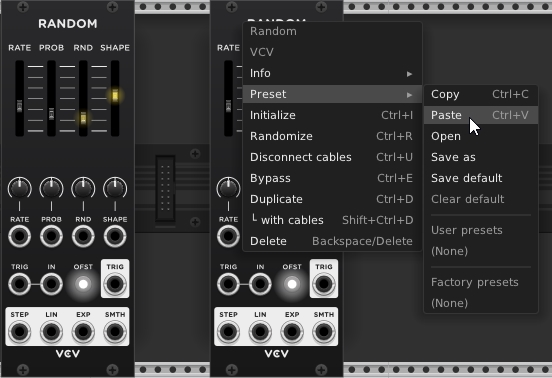Image resolution: width=552 pixels, height=378 pixels.
Task: Click PROB slider handle on left module
Action: pyautogui.click(x=51, y=114)
